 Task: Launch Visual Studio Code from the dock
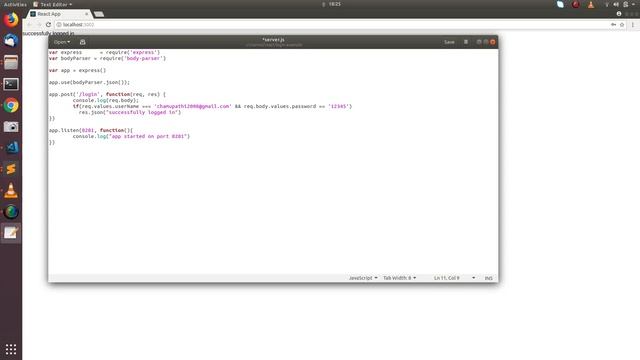point(11,147)
